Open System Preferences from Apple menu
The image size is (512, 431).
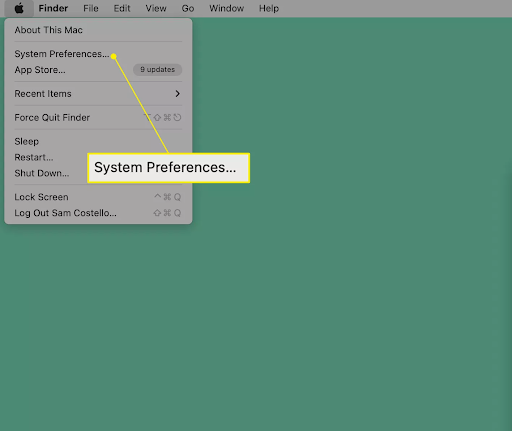(x=62, y=54)
